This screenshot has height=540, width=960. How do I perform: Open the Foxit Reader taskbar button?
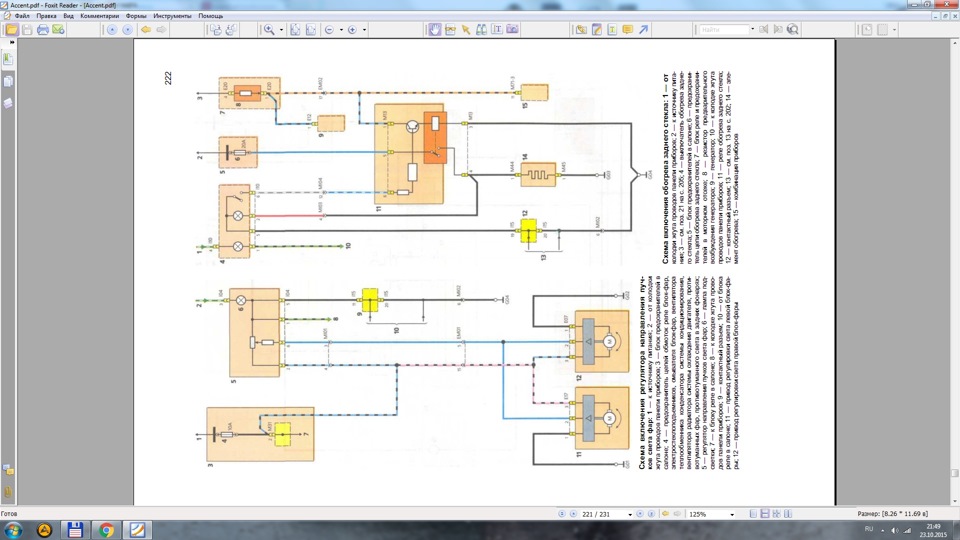(x=137, y=530)
